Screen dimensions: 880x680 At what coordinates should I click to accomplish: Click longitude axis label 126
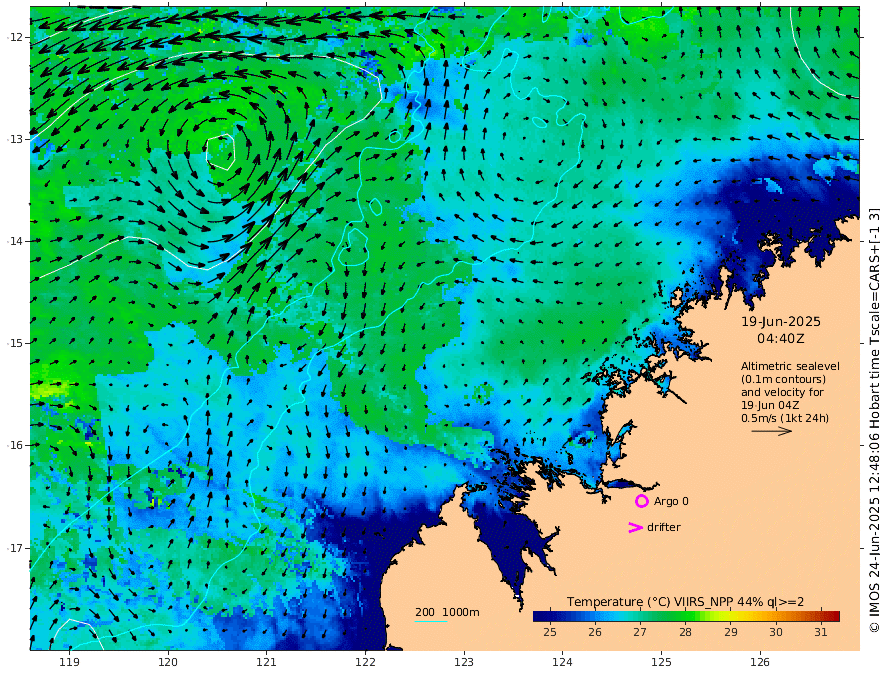pyautogui.click(x=760, y=662)
